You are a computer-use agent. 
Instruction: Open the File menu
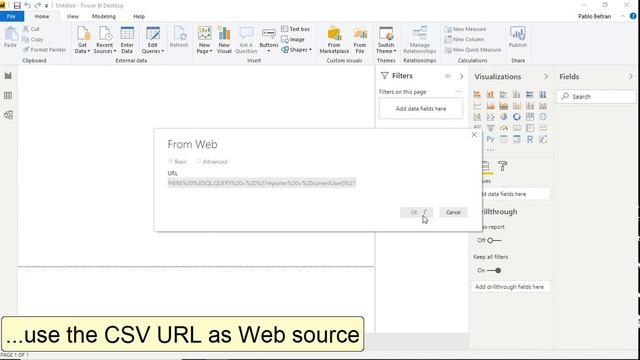pos(11,16)
